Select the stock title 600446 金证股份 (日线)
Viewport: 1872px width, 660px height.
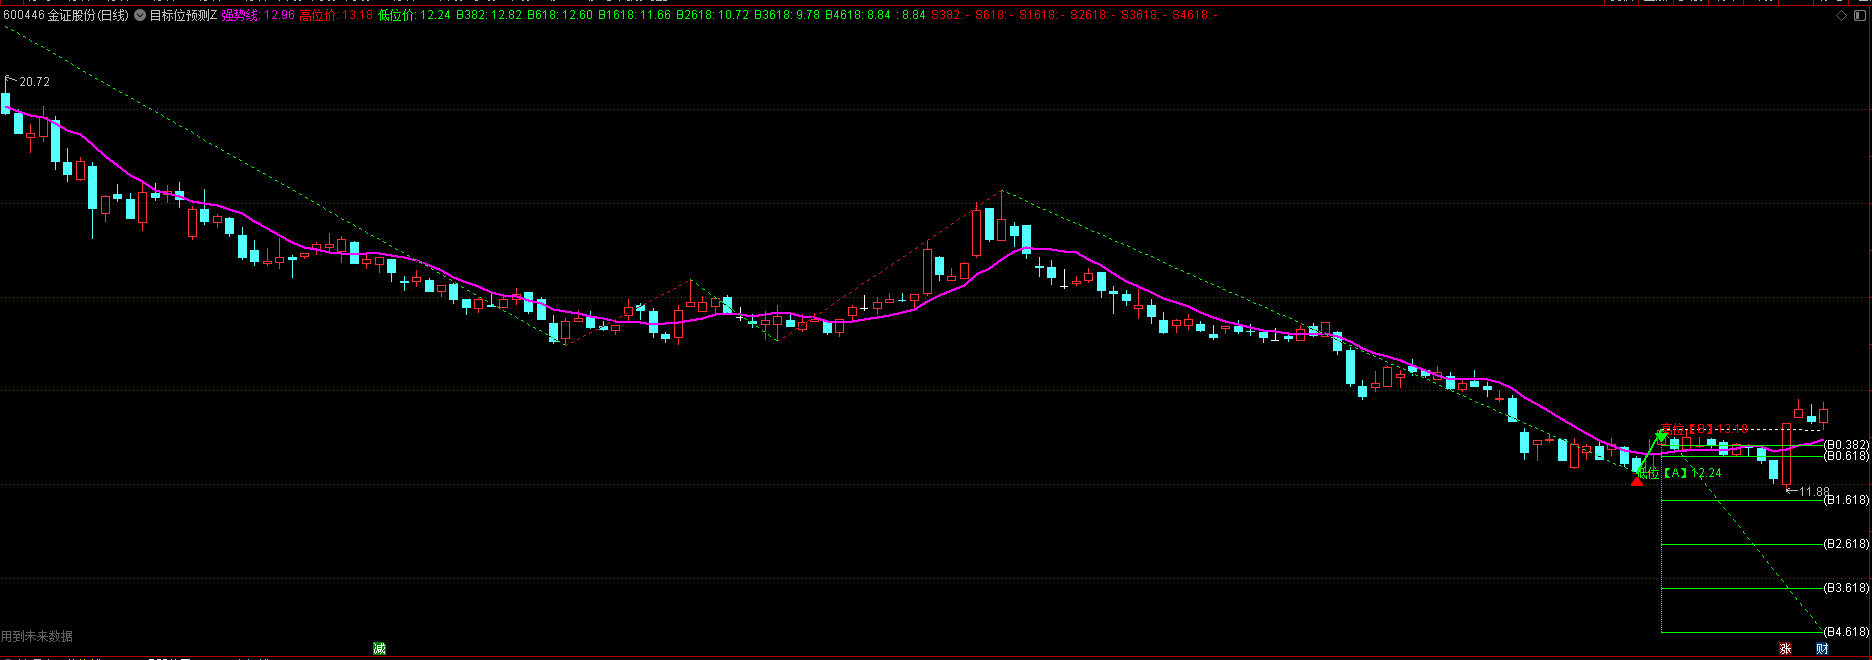pyautogui.click(x=66, y=16)
